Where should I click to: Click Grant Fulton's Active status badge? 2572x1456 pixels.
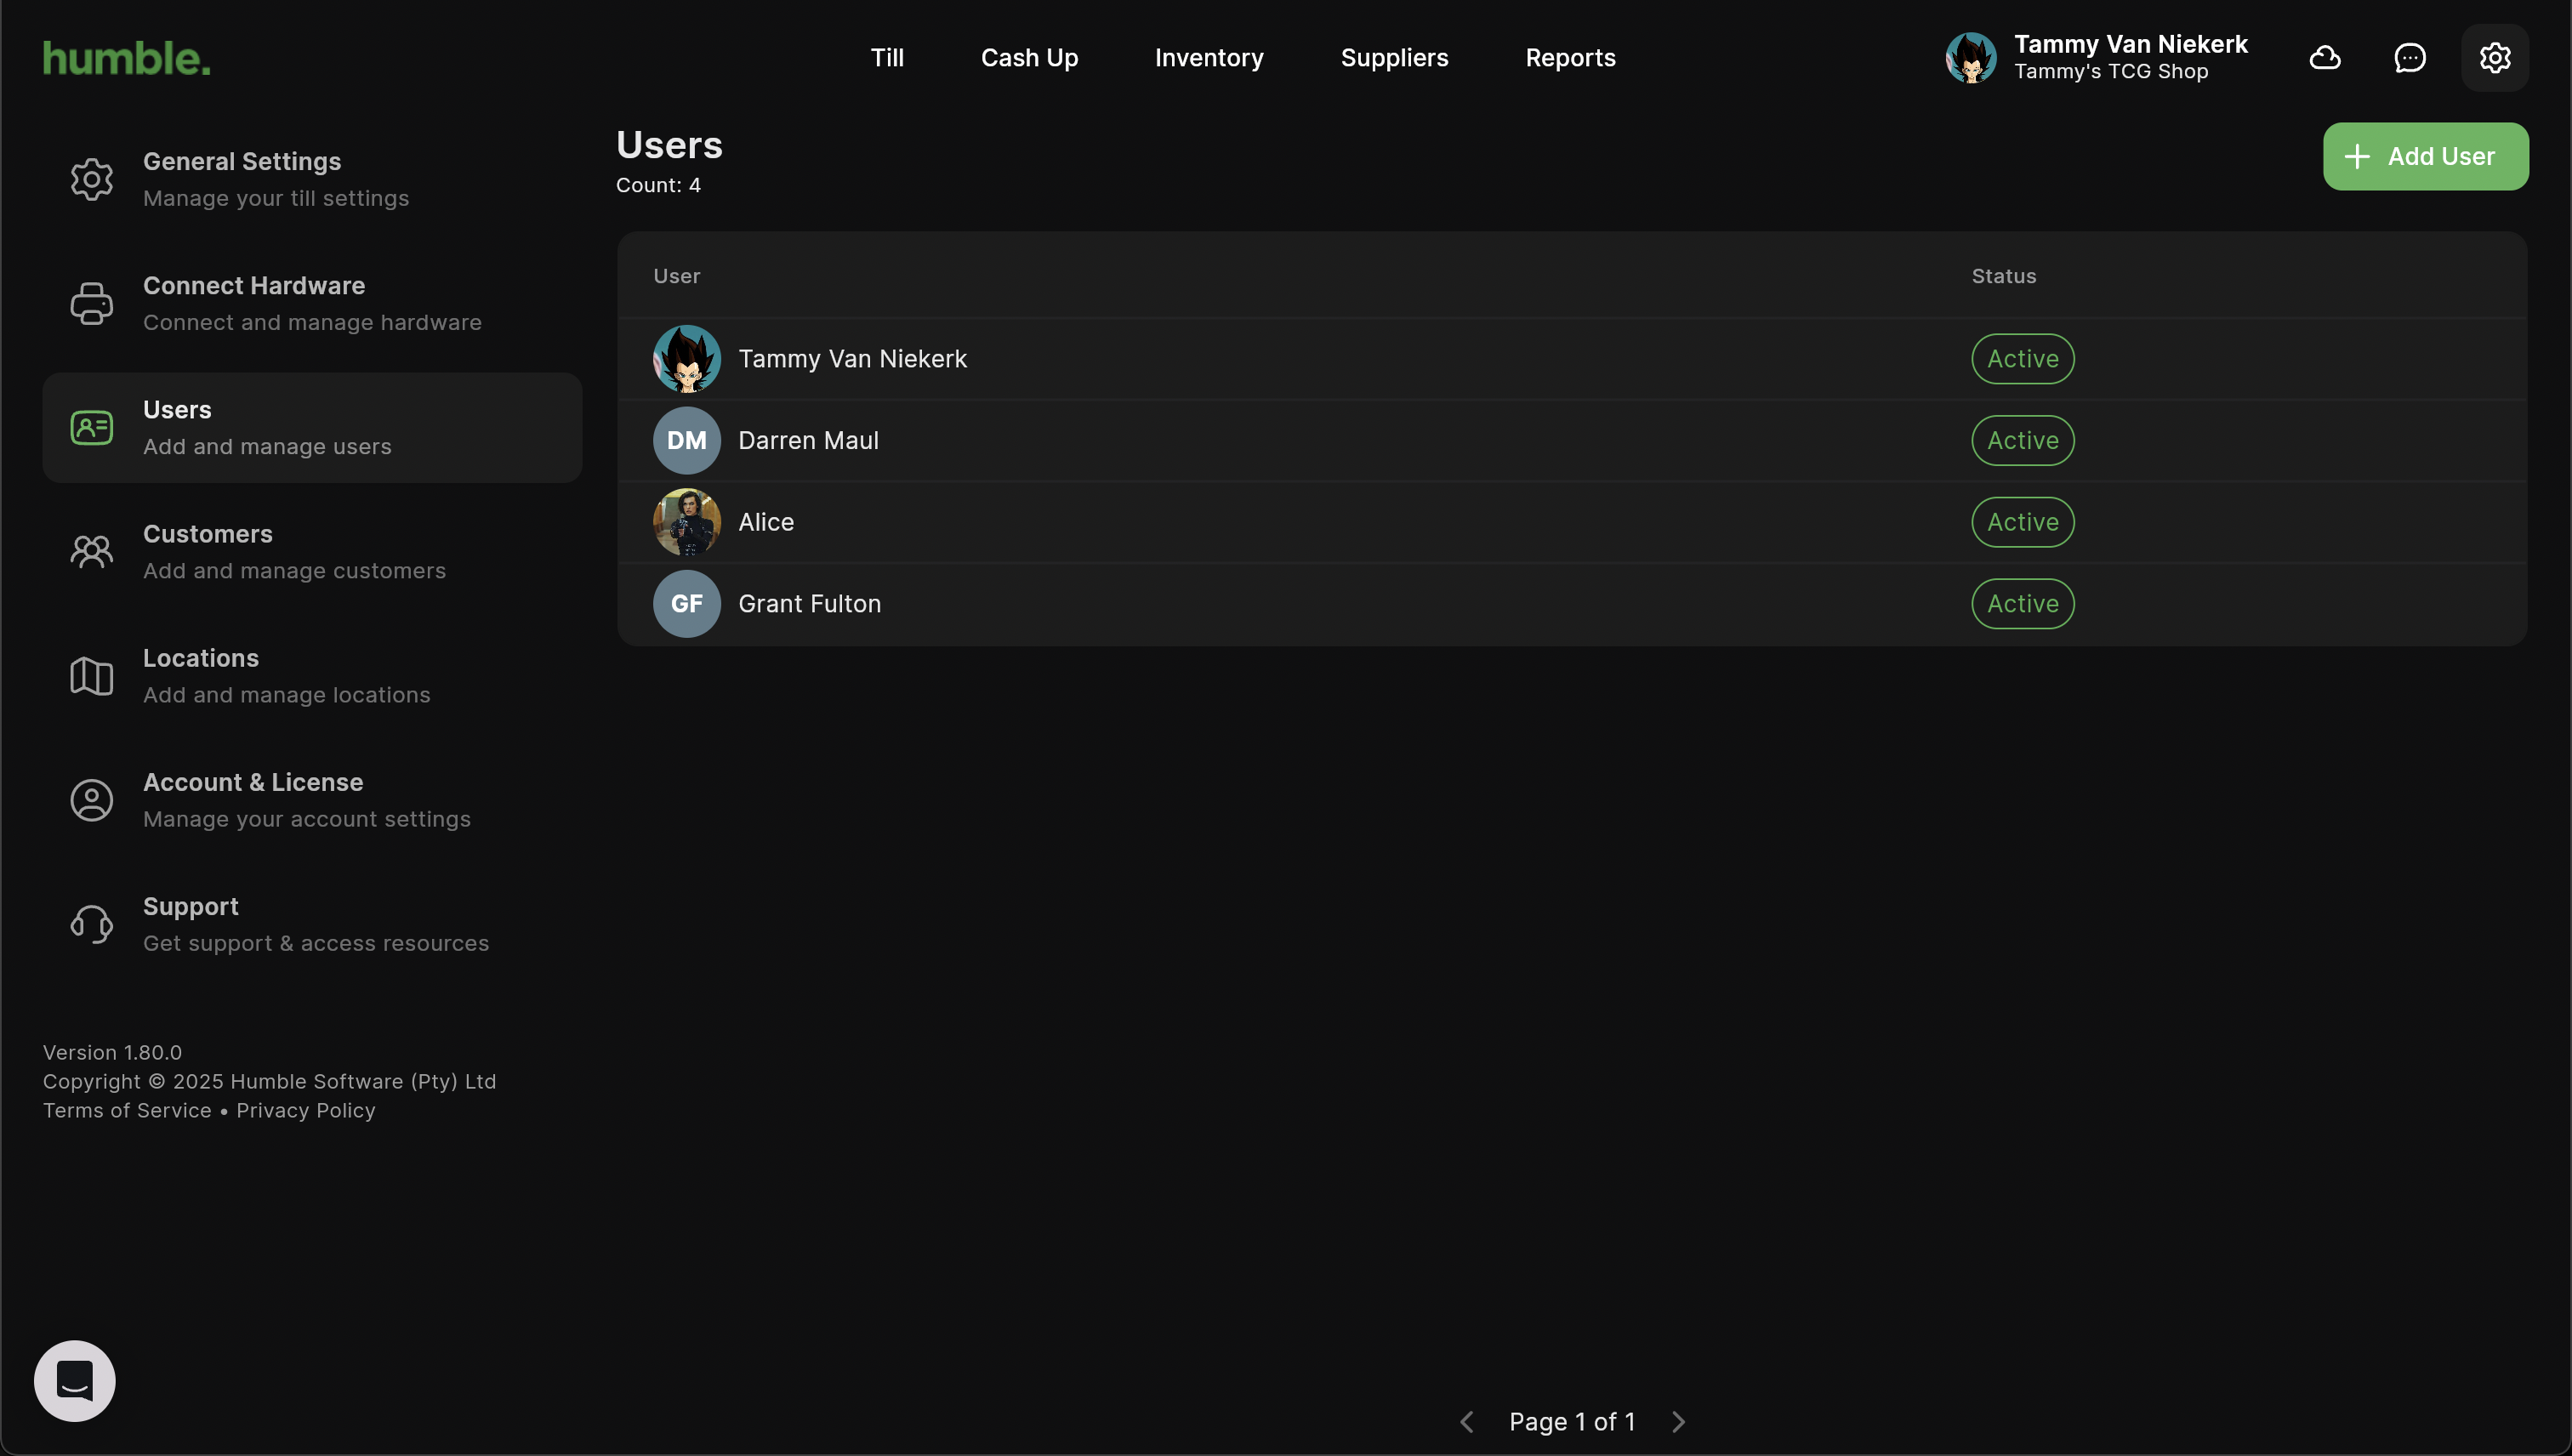(2022, 604)
